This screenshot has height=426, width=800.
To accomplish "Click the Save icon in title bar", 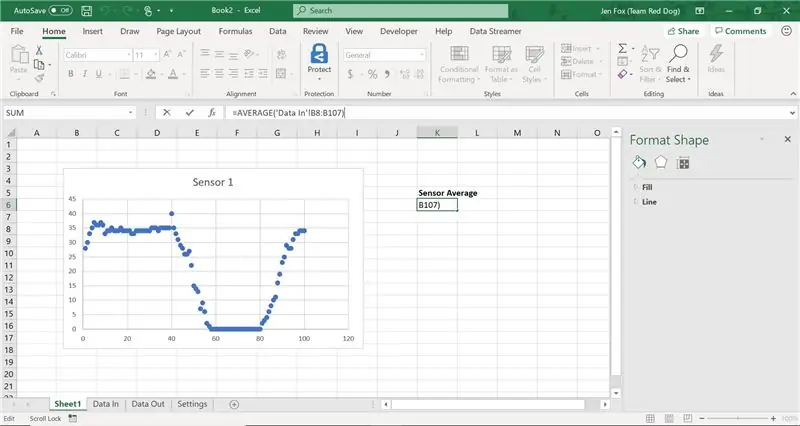I will click(x=86, y=10).
